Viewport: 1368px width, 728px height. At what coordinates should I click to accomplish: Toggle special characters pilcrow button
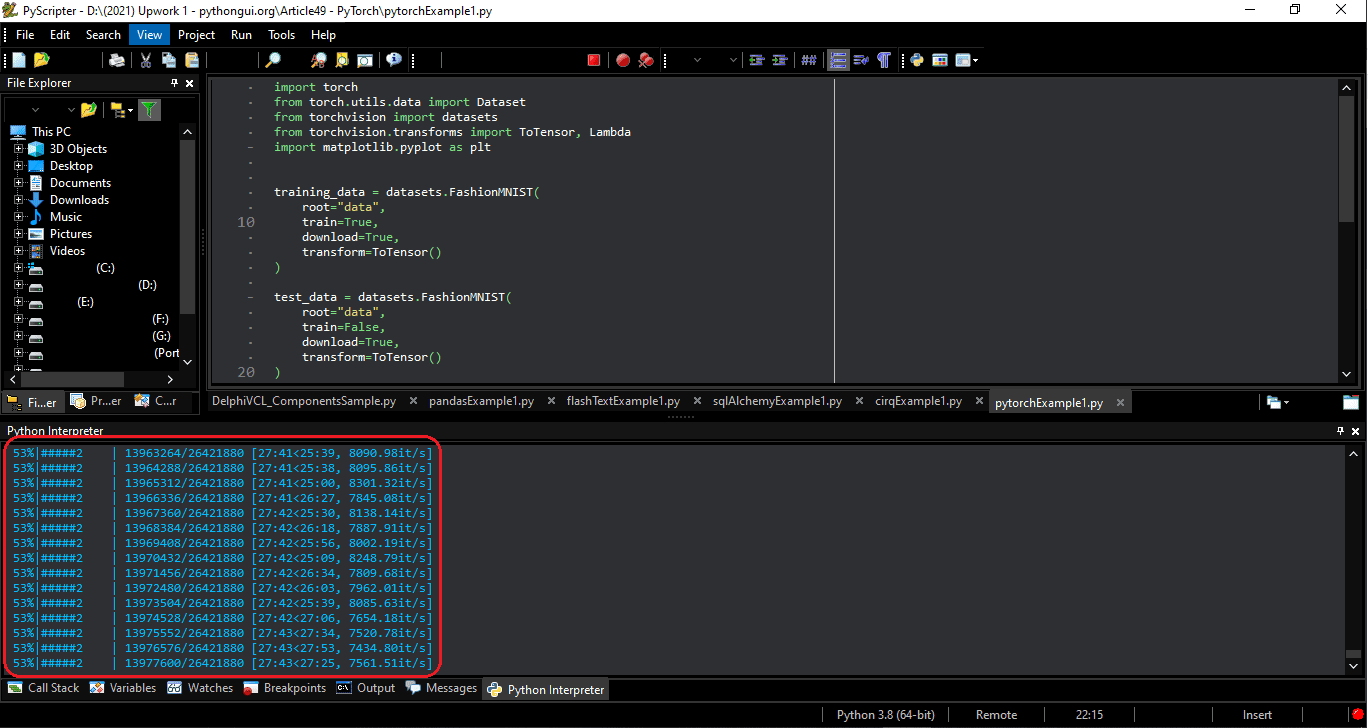point(884,60)
